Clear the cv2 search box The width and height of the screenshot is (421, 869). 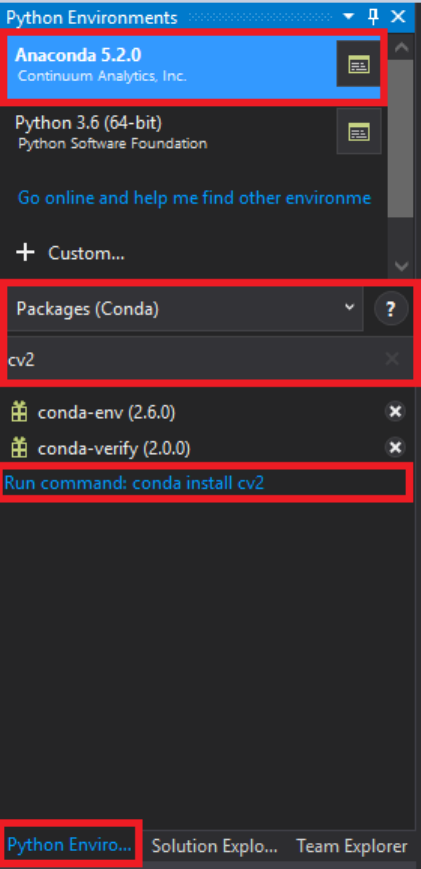click(x=392, y=359)
